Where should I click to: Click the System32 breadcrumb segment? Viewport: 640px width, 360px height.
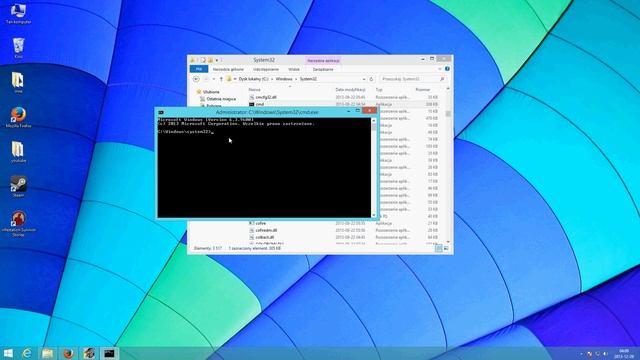pyautogui.click(x=308, y=79)
